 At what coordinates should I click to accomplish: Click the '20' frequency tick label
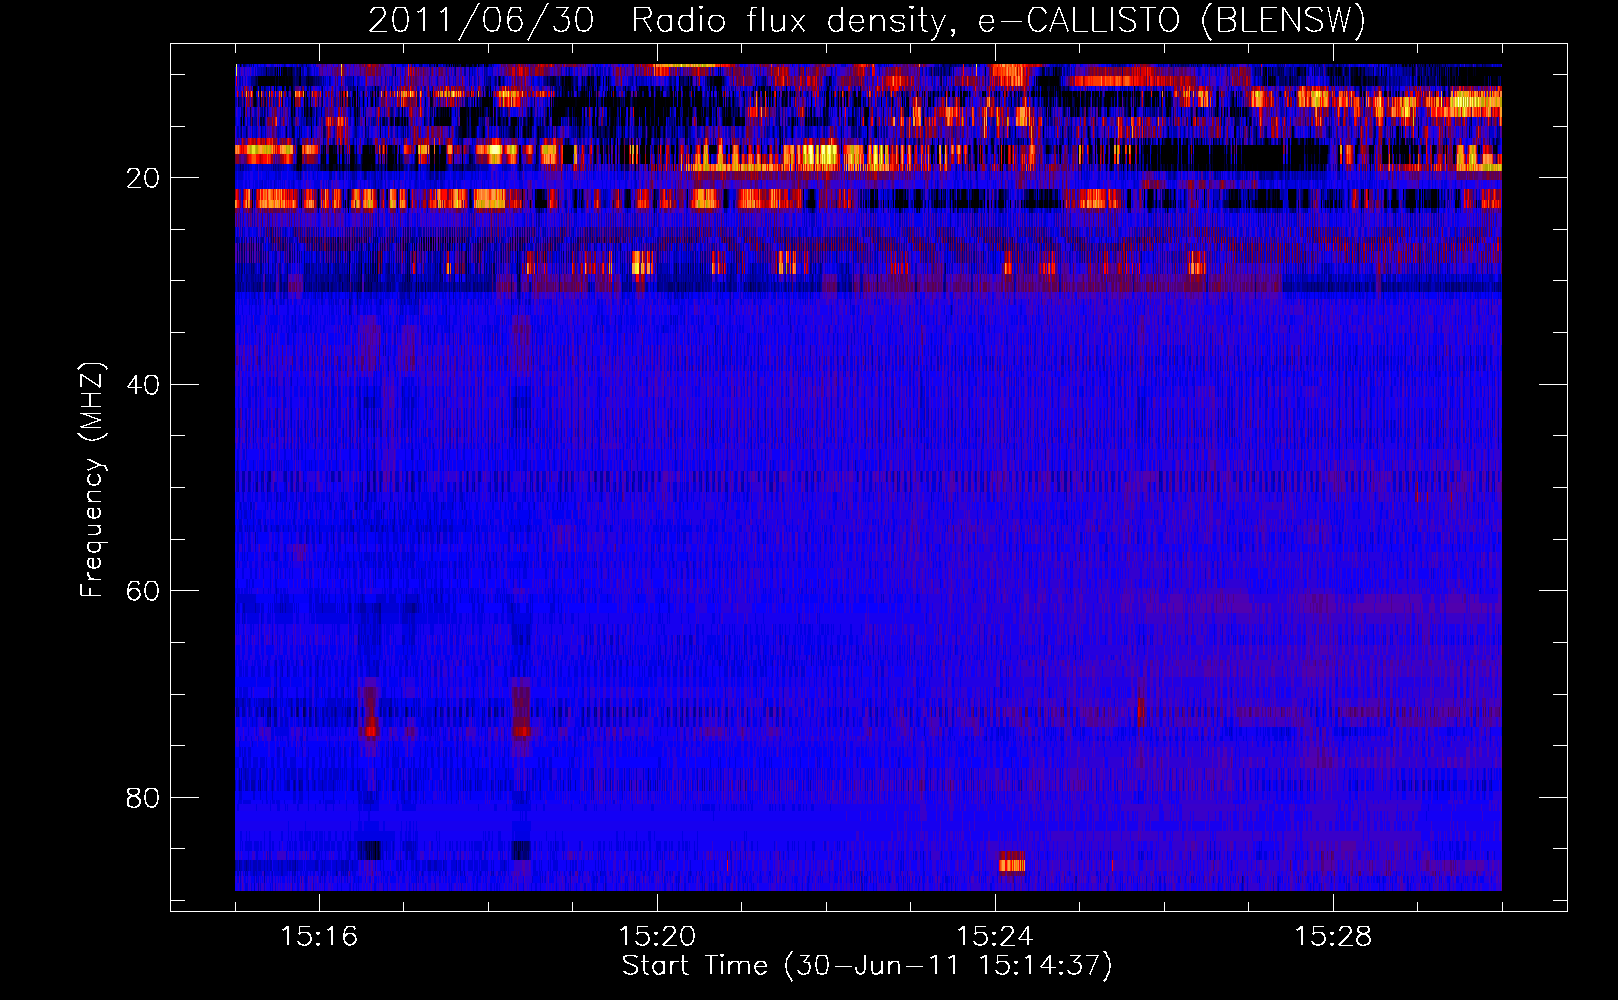(x=143, y=178)
